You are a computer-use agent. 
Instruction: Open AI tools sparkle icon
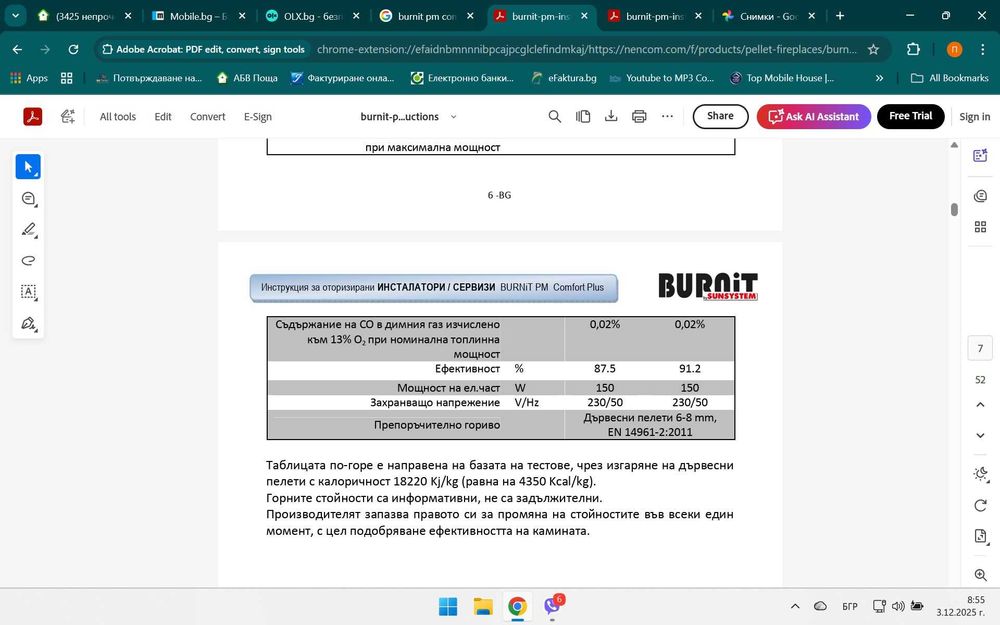coord(68,117)
